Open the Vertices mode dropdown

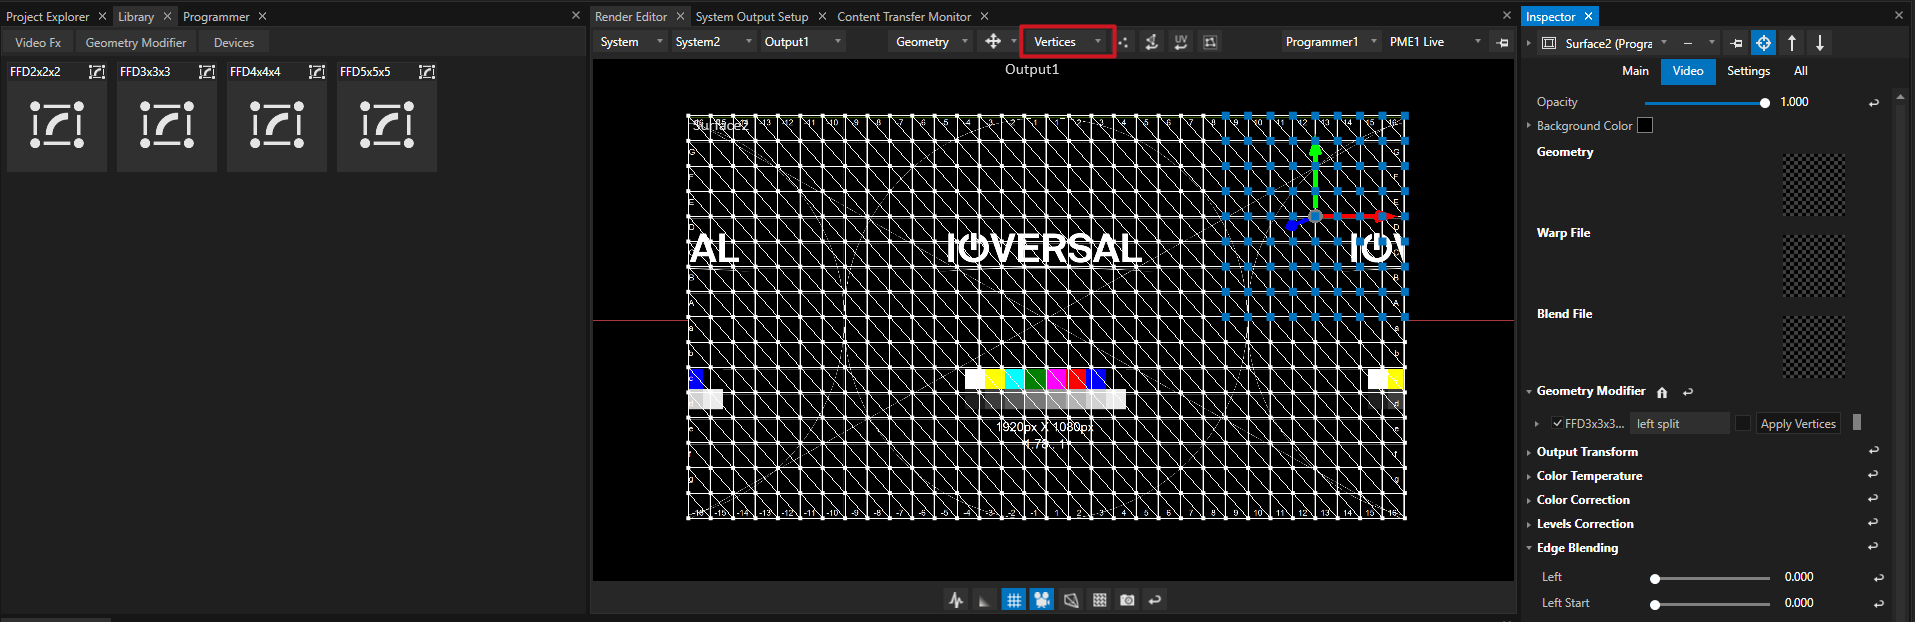click(1068, 42)
